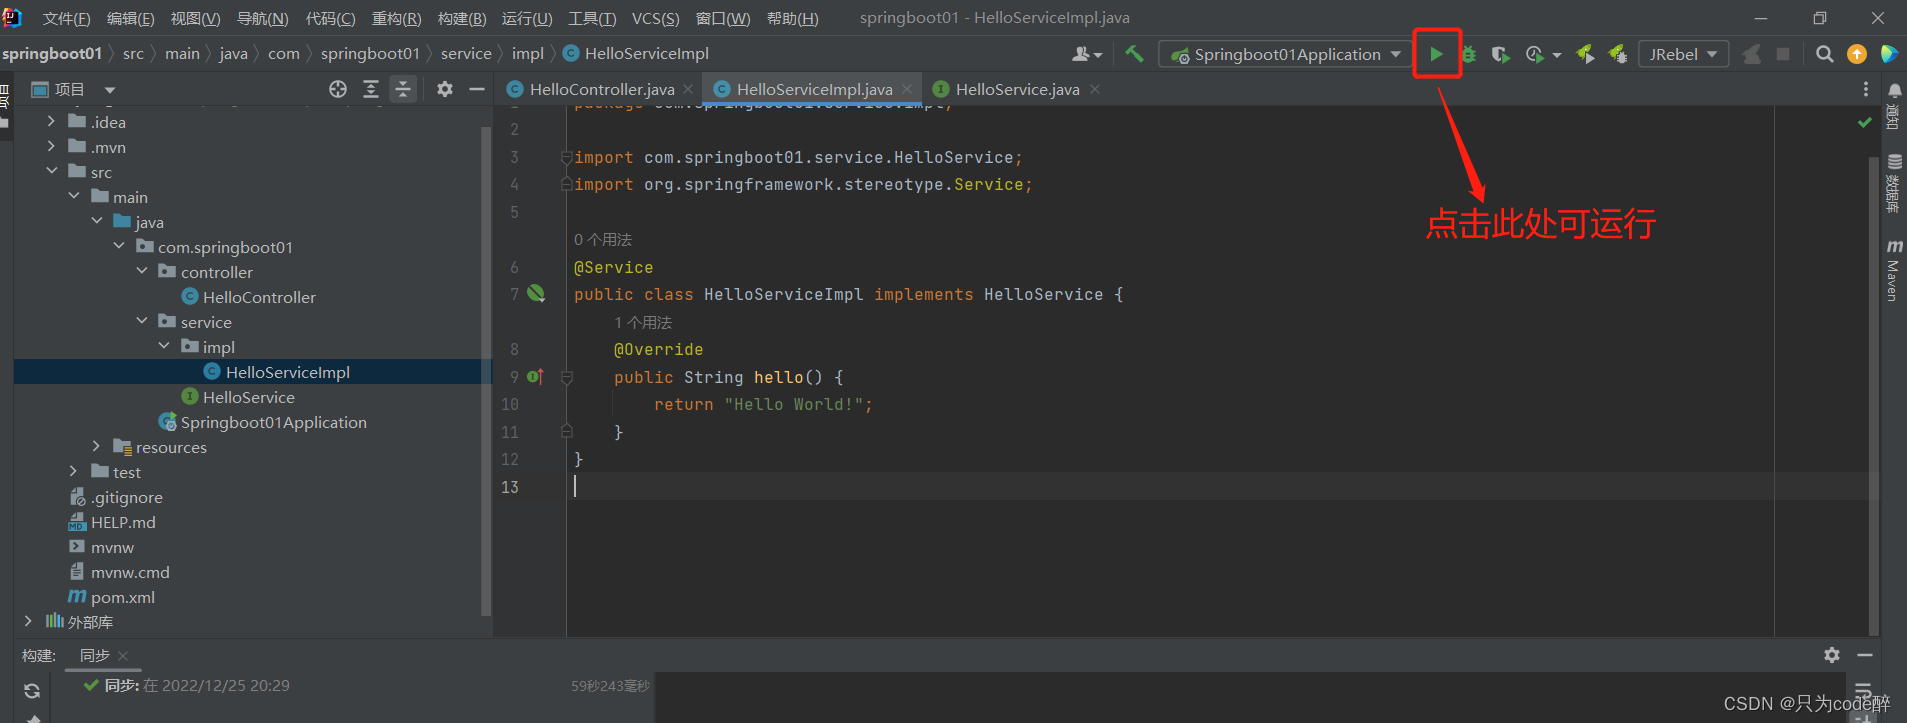This screenshot has height=723, width=1907.
Task: Open the Springboot01Application run configuration dropdown
Action: [x=1285, y=54]
